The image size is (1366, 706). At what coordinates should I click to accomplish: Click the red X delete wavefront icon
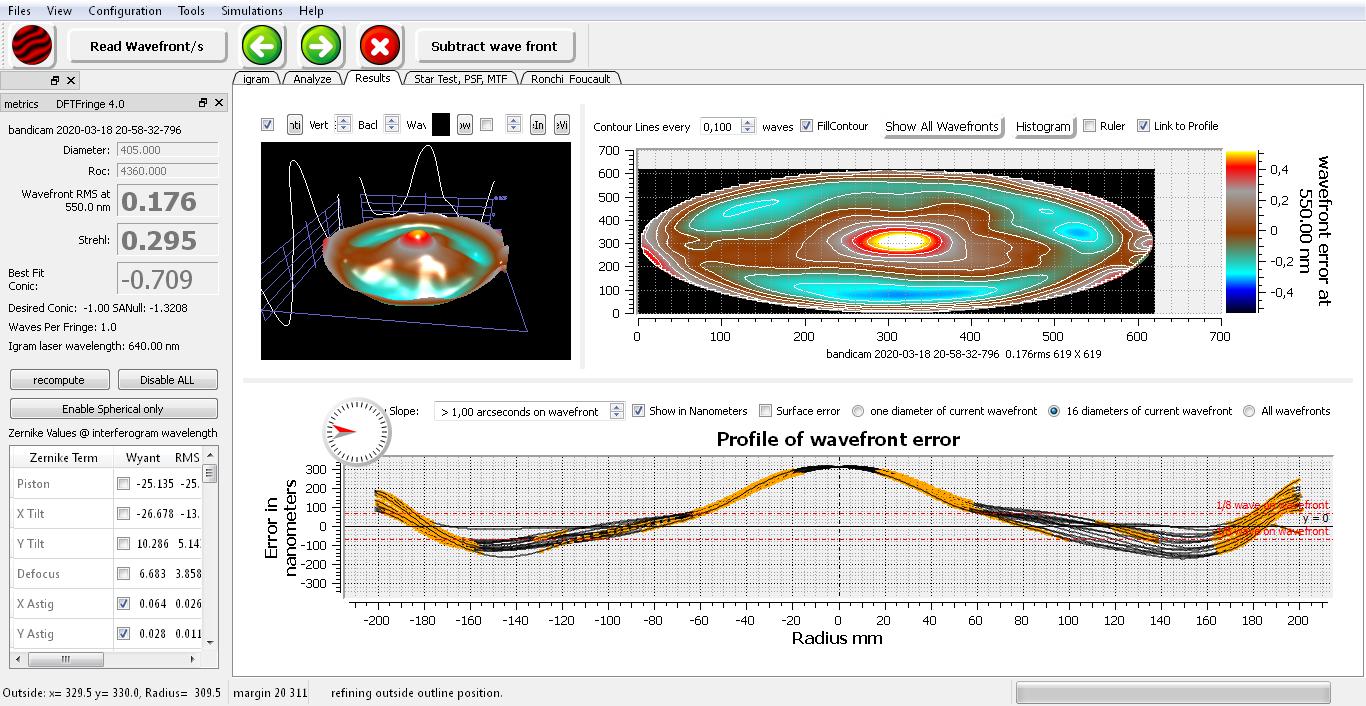click(x=380, y=46)
